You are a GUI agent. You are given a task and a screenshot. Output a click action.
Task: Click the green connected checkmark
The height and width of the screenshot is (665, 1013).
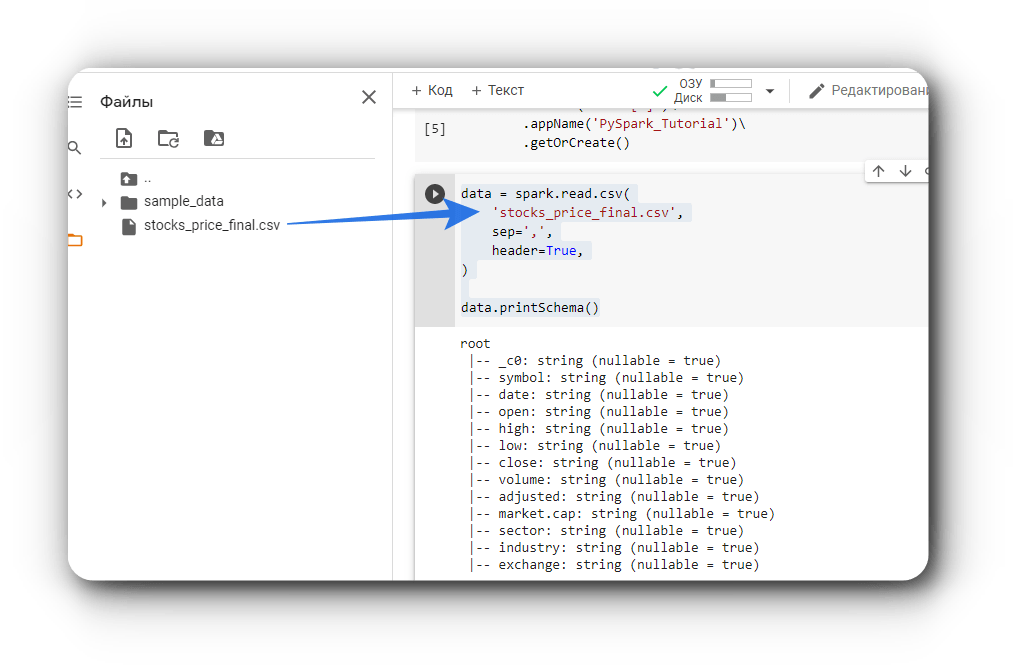pyautogui.click(x=660, y=91)
